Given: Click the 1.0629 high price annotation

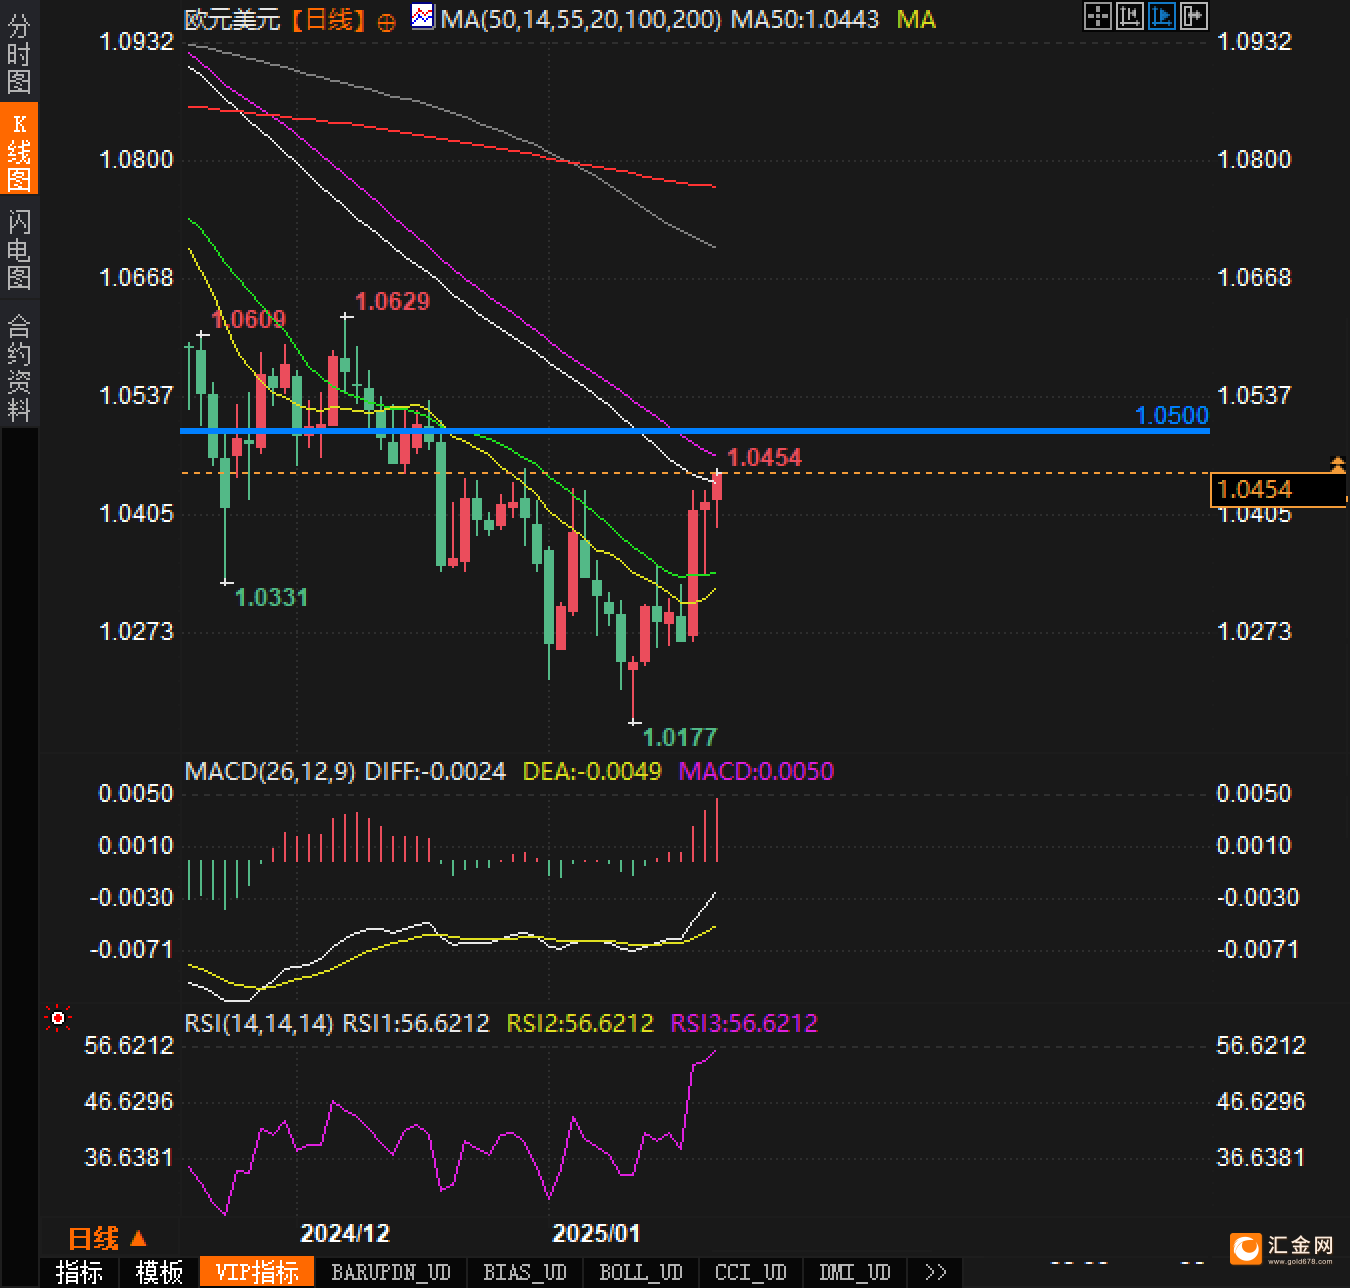Looking at the screenshot, I should (x=392, y=301).
